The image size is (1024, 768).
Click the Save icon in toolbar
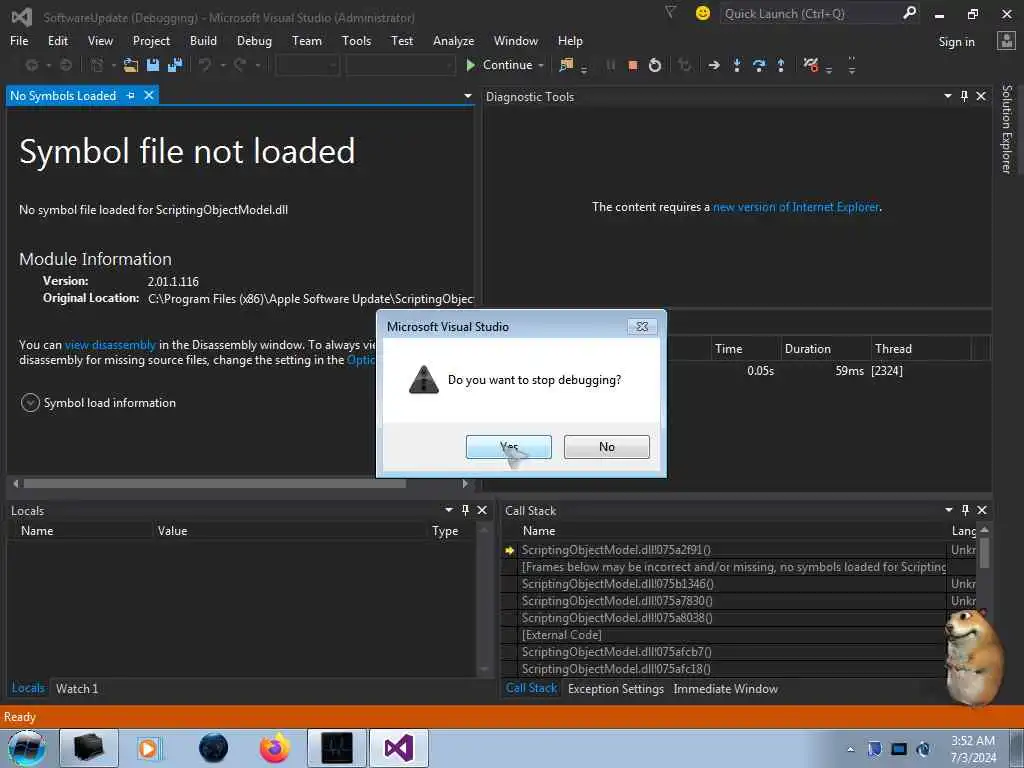[153, 65]
